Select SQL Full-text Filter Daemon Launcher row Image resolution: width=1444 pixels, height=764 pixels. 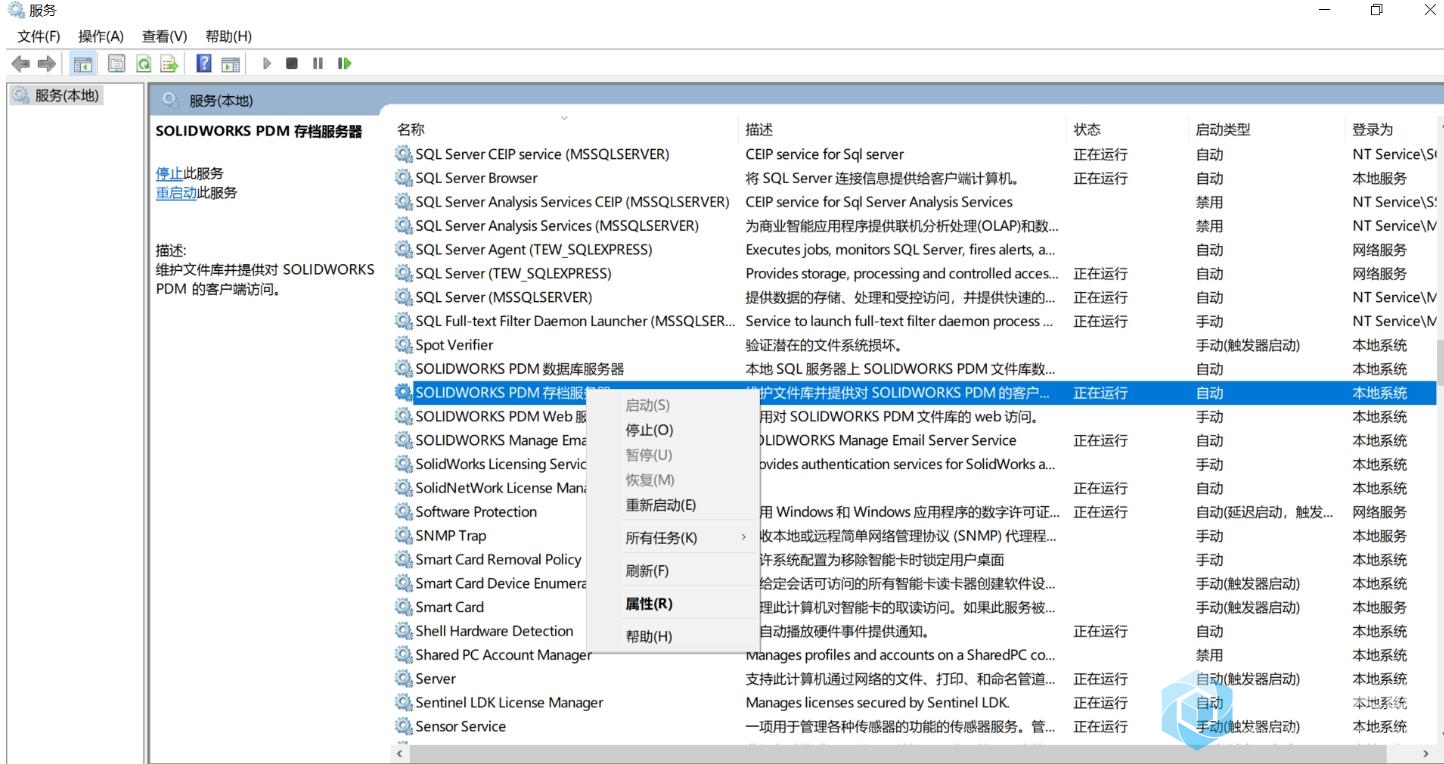pos(915,321)
